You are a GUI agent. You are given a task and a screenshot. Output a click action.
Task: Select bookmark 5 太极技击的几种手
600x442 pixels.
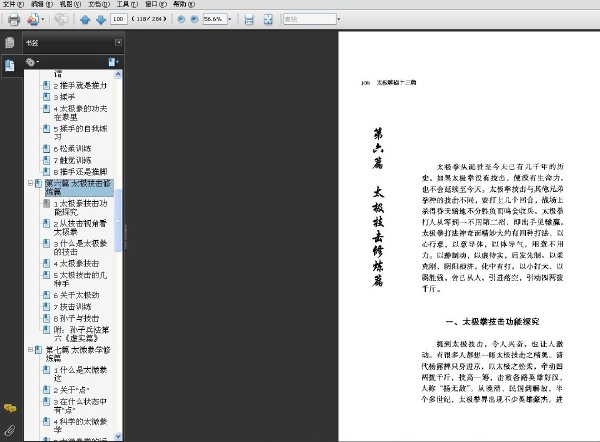tap(80, 279)
